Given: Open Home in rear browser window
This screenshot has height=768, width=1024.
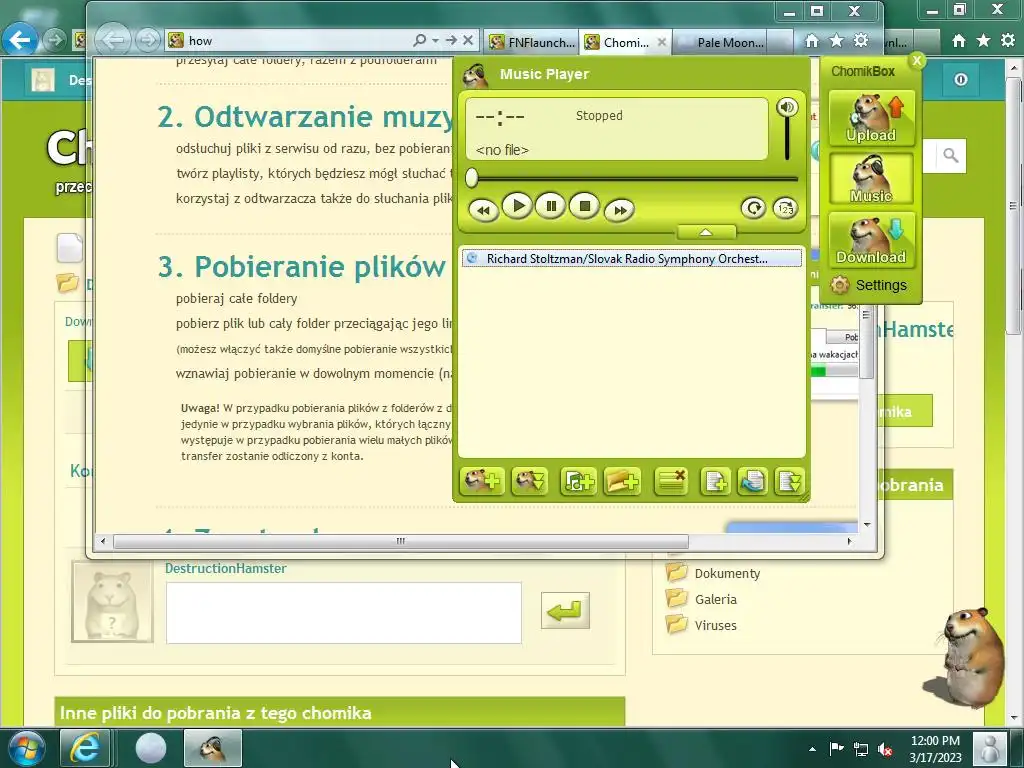Looking at the screenshot, I should point(959,41).
